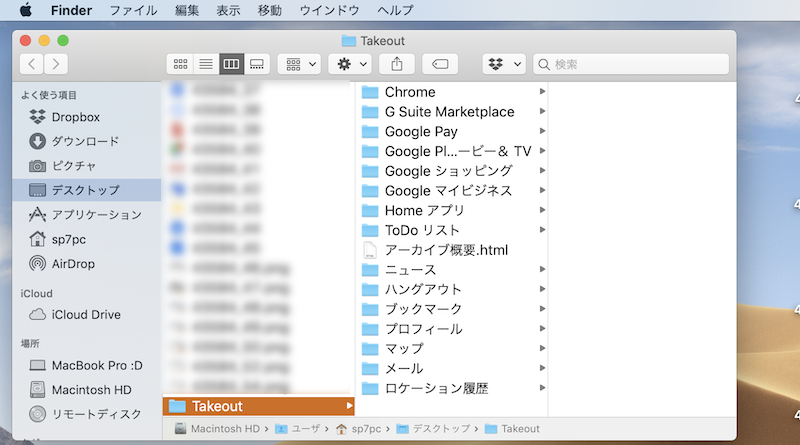
Task: Go forward with the right arrow button
Action: (x=57, y=64)
